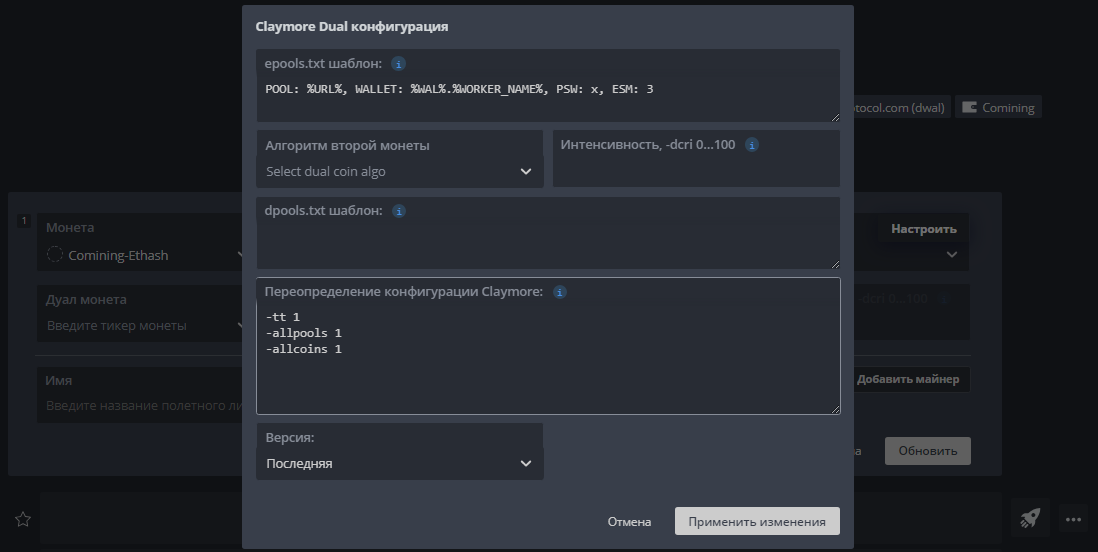Click Отмена to cancel dialog
The height and width of the screenshot is (552, 1098).
pyautogui.click(x=629, y=522)
